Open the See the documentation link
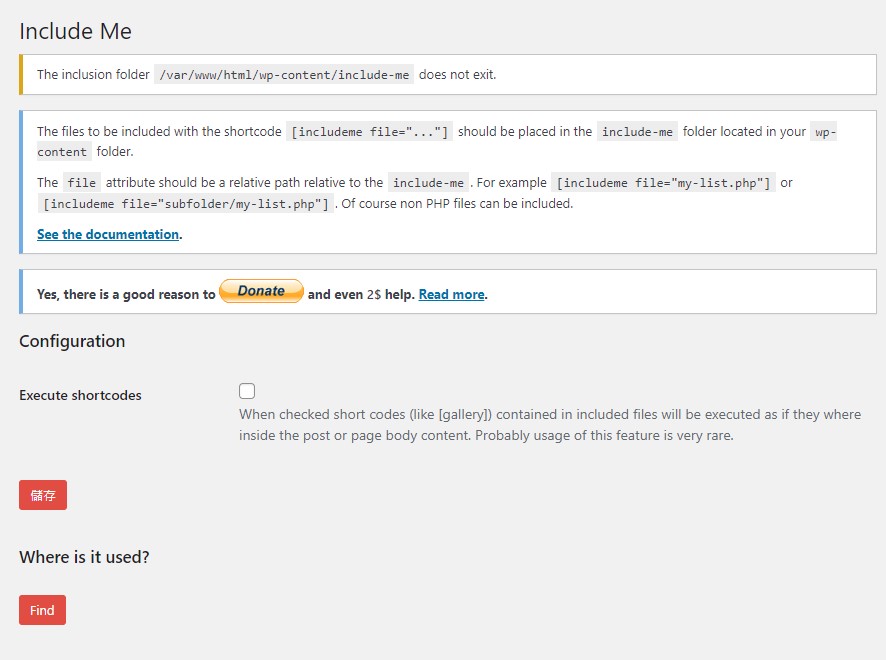Viewport: 886px width, 660px height. tap(108, 234)
